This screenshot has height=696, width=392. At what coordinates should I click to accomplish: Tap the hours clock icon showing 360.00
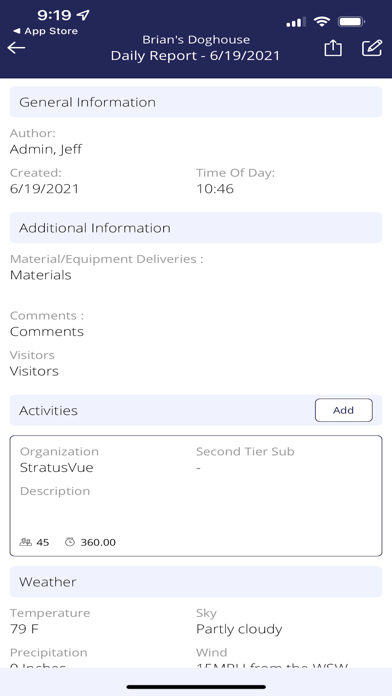70,542
